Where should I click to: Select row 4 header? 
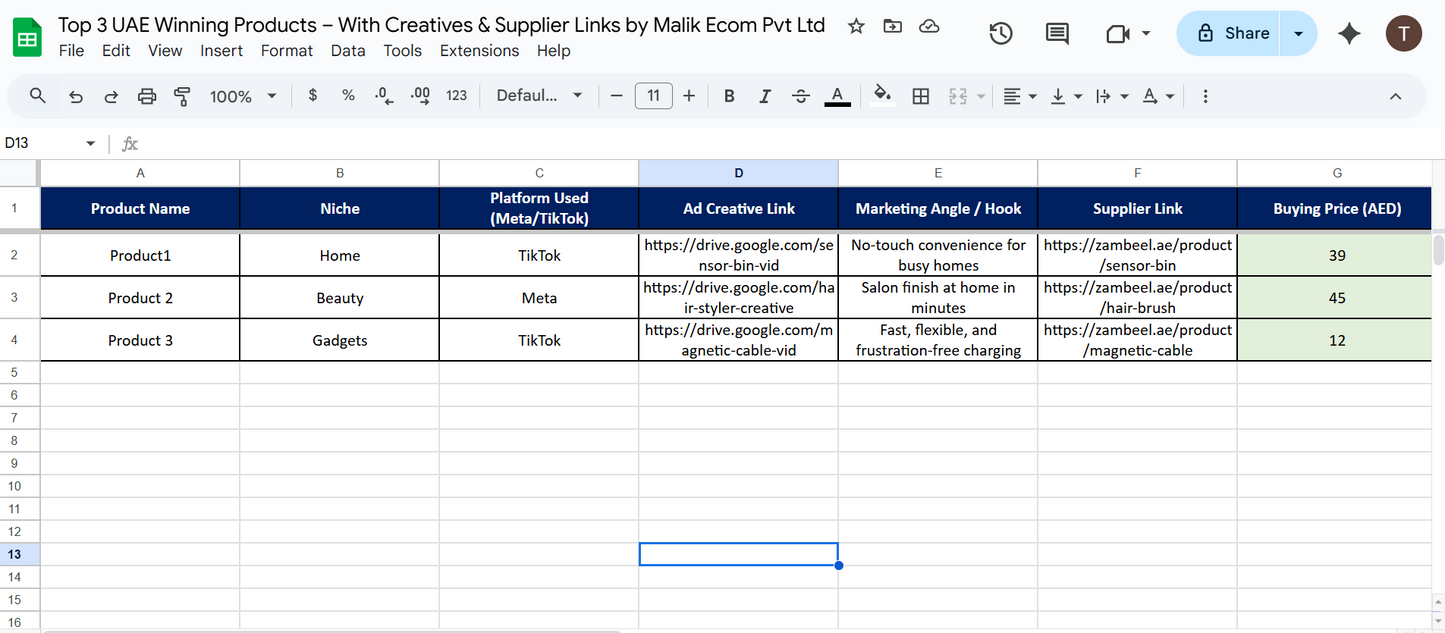14,340
